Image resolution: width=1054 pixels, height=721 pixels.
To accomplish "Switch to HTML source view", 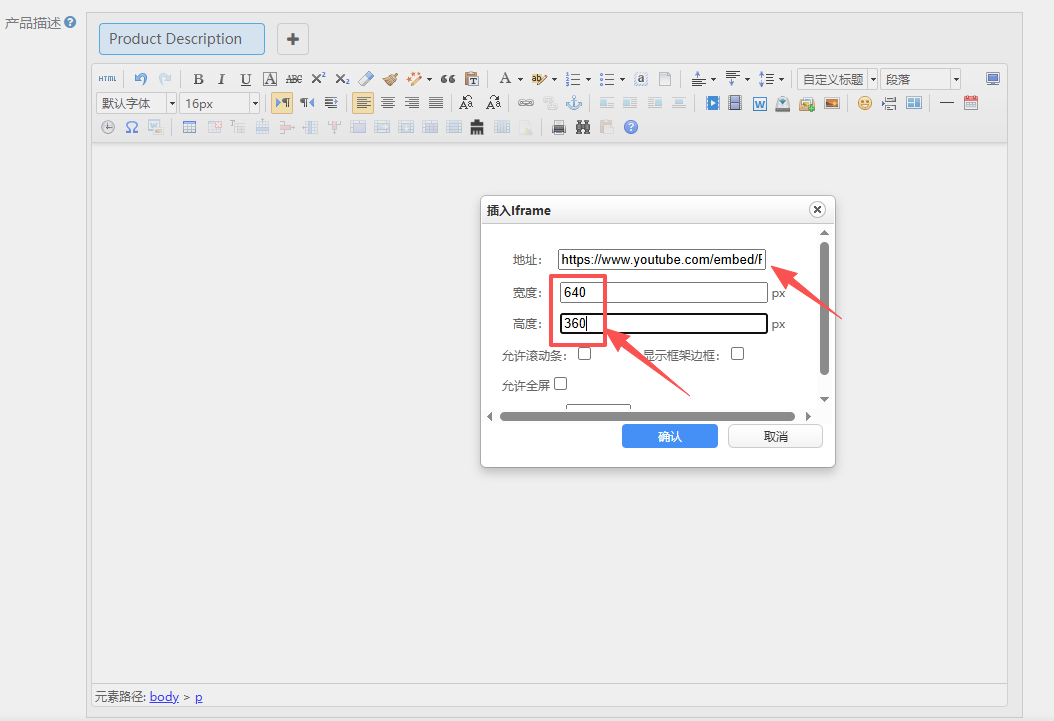I will tap(107, 79).
